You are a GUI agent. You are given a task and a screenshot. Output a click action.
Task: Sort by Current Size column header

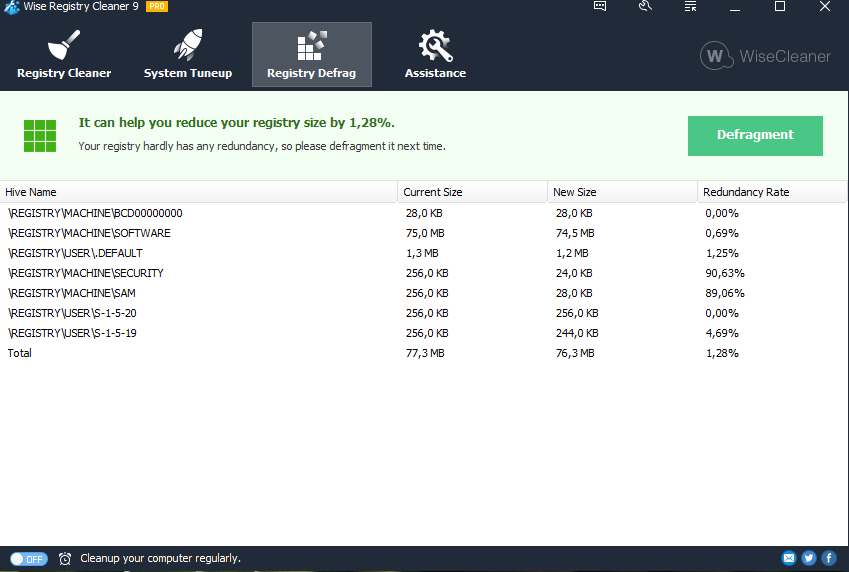[473, 192]
